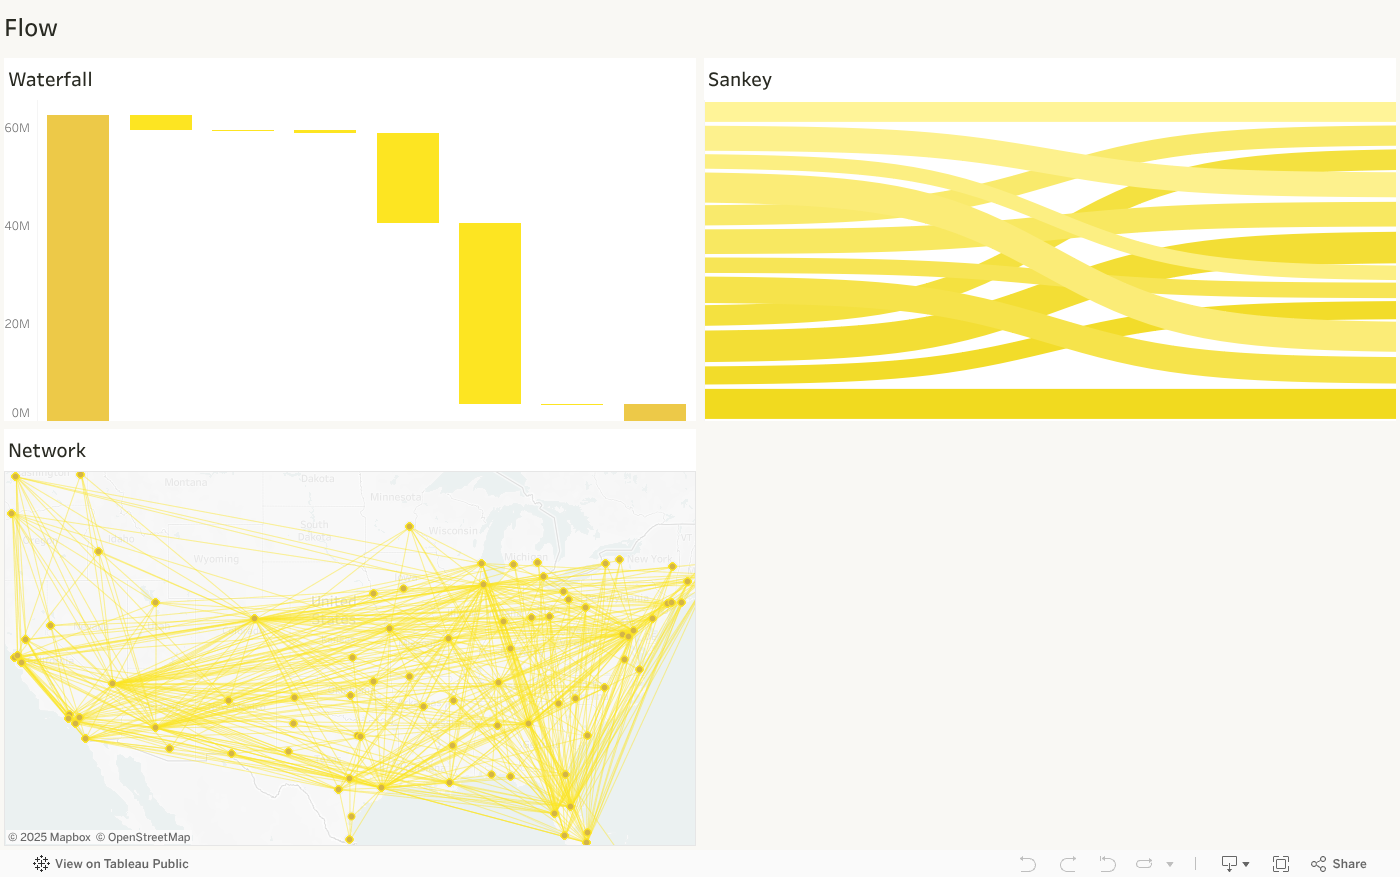Open View on Tableau Public link

(121, 864)
